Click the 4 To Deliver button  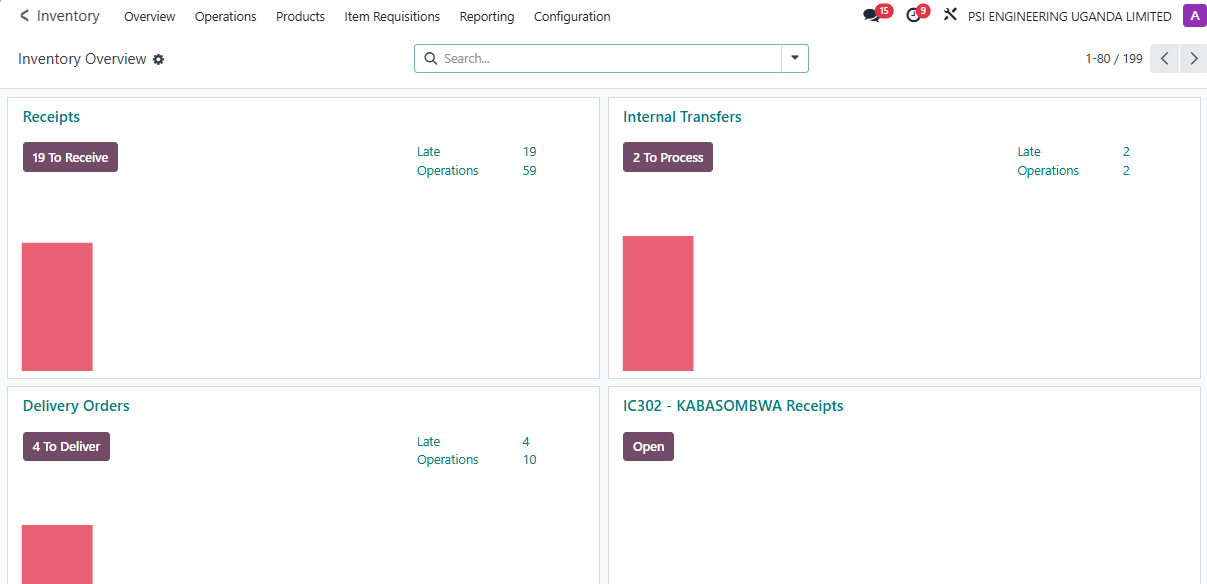tap(66, 447)
